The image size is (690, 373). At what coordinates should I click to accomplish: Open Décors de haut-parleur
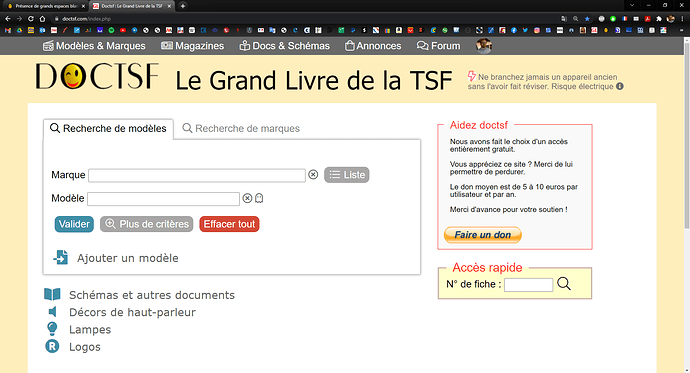click(132, 312)
